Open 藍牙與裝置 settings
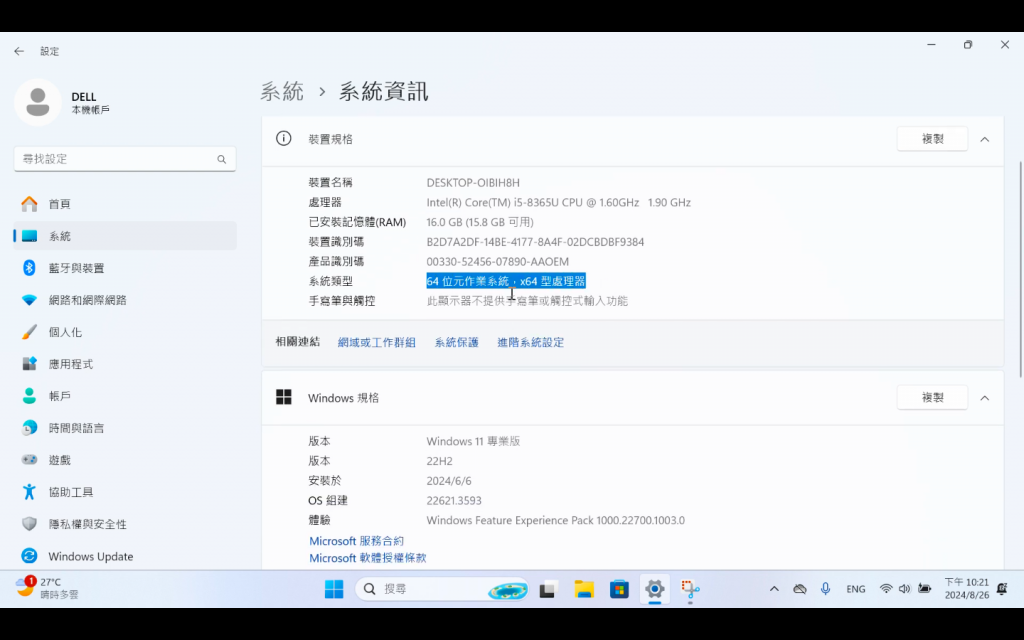 click(125, 268)
